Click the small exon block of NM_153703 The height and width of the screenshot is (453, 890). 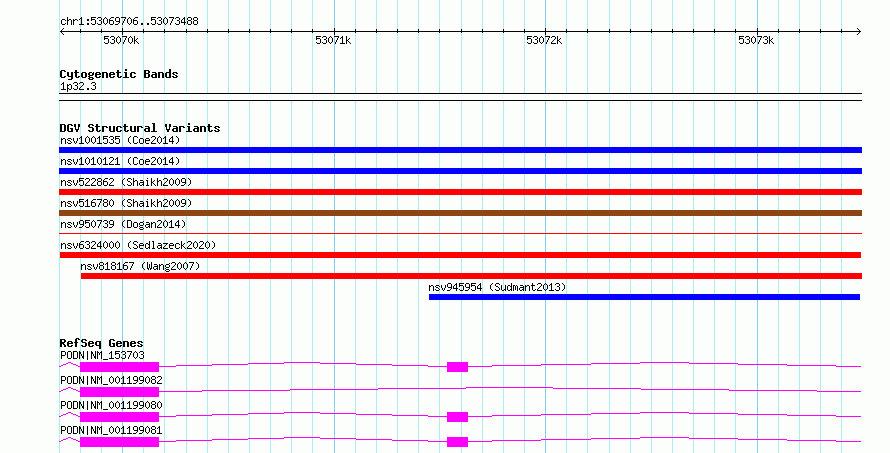pyautogui.click(x=457, y=367)
